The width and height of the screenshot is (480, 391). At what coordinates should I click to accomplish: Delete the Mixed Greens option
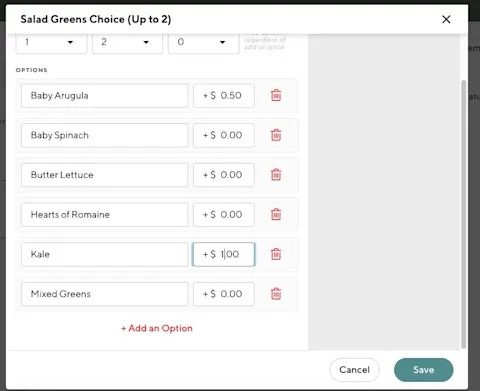pyautogui.click(x=276, y=294)
